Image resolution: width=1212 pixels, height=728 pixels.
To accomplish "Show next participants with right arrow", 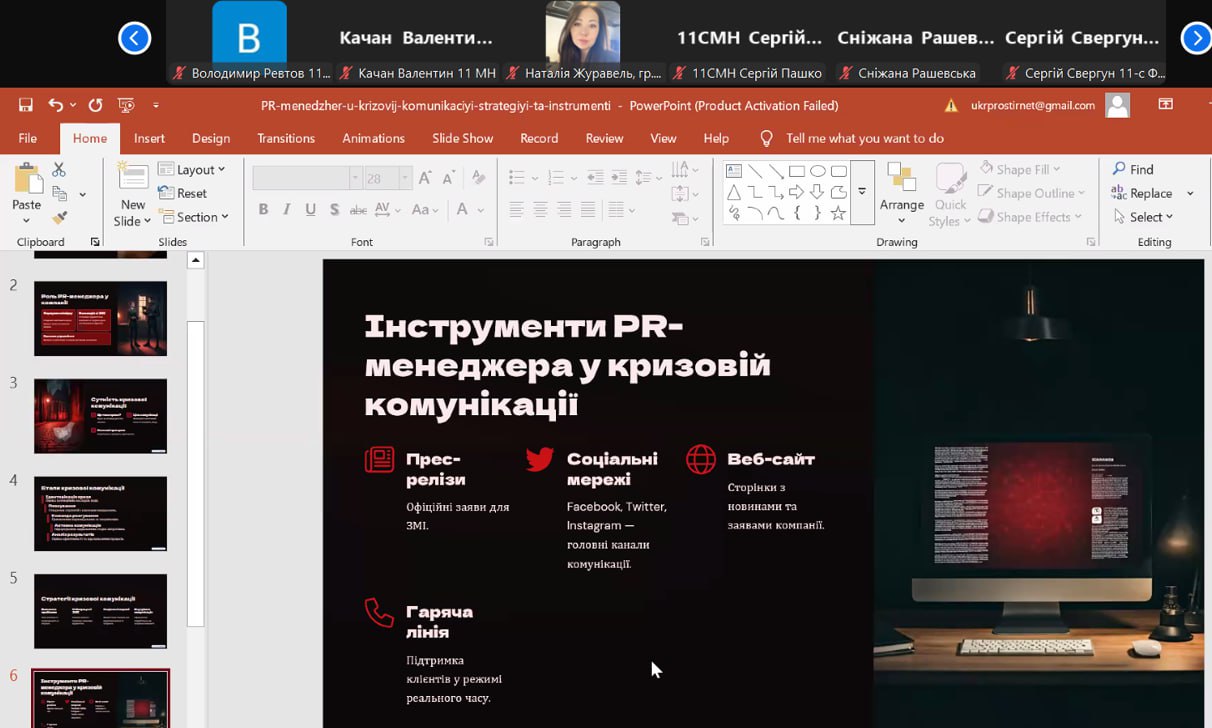I will (x=1196, y=38).
